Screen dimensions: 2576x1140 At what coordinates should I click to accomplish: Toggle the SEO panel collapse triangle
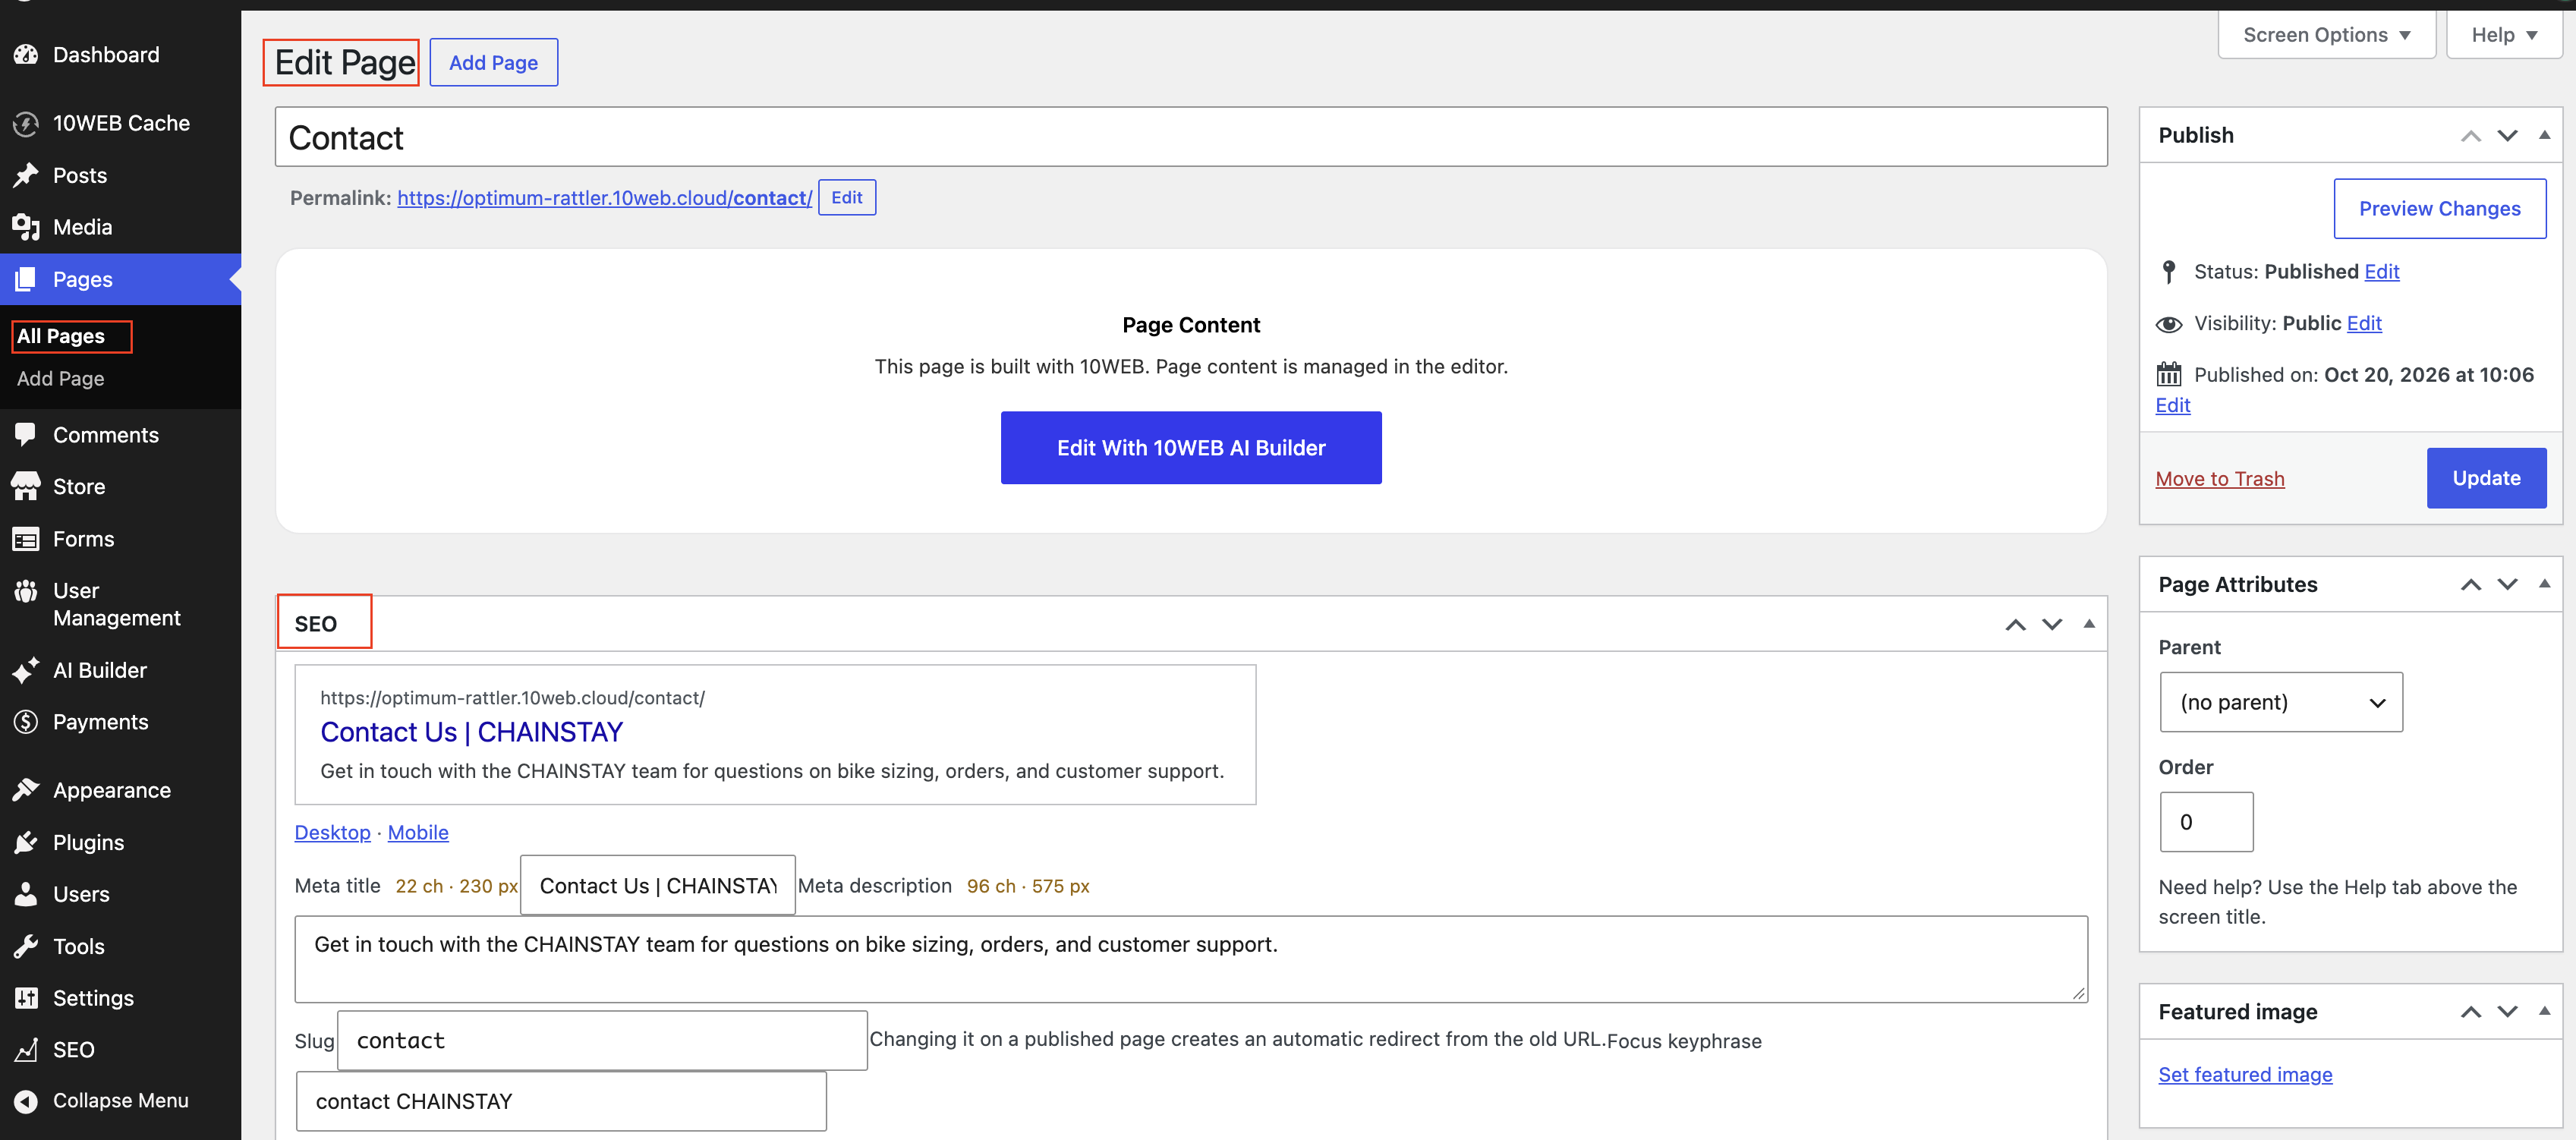tap(2088, 624)
